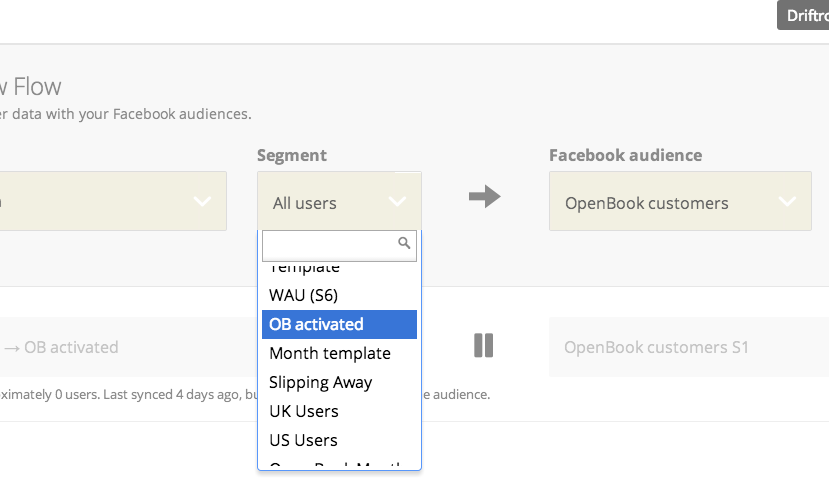This screenshot has width=829, height=500.
Task: Click the 'Segment' heading label
Action: coord(292,155)
